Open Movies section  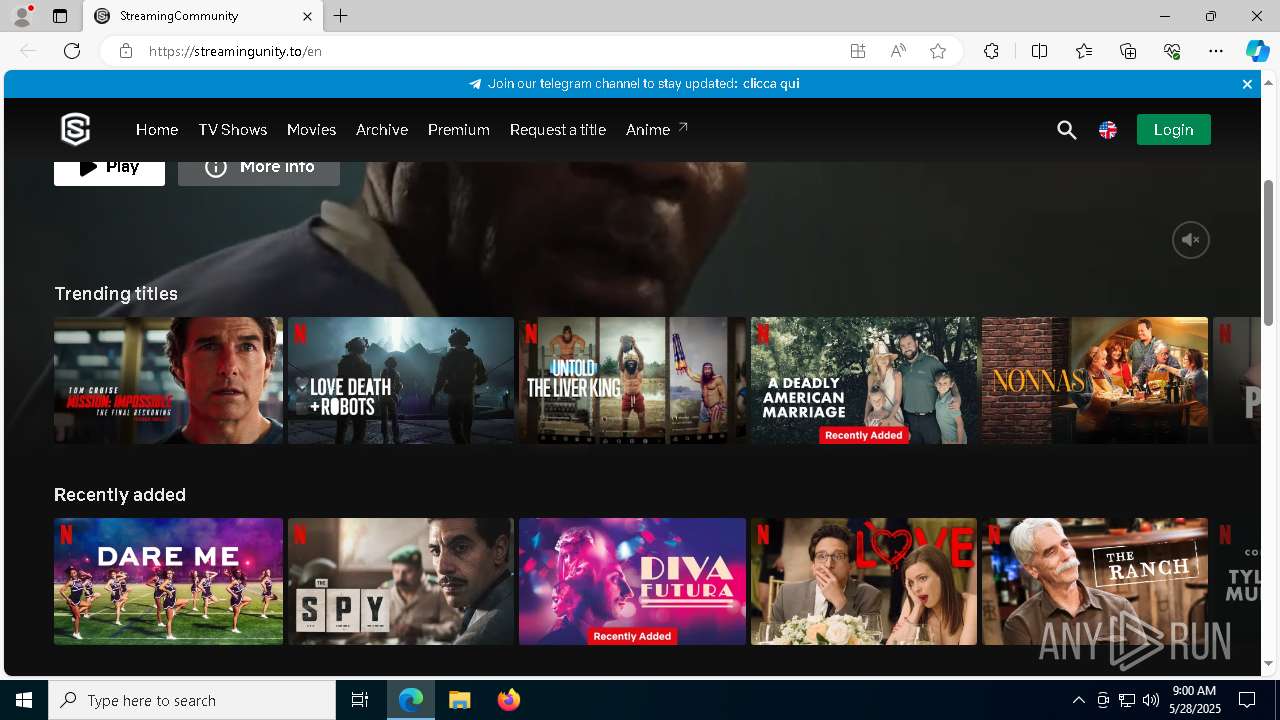311,130
